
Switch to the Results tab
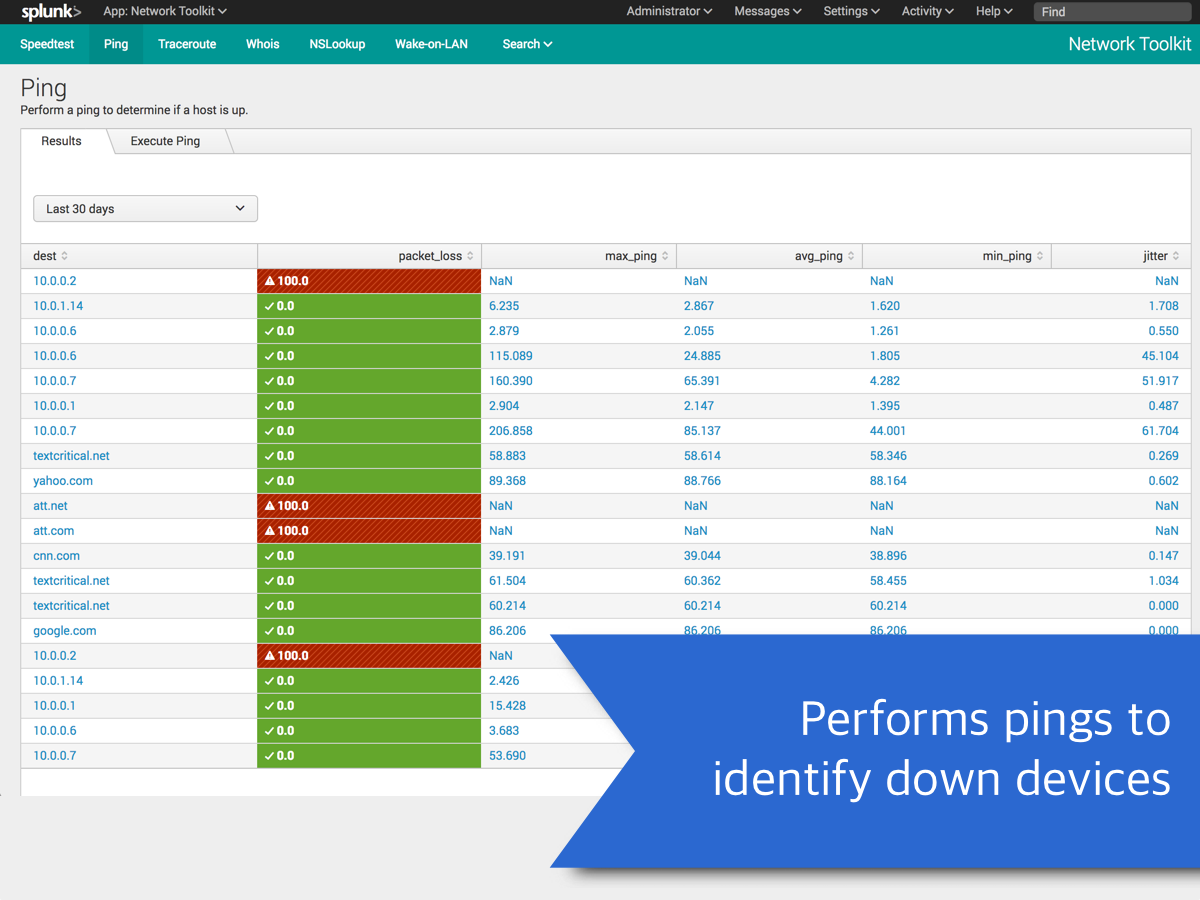point(61,141)
